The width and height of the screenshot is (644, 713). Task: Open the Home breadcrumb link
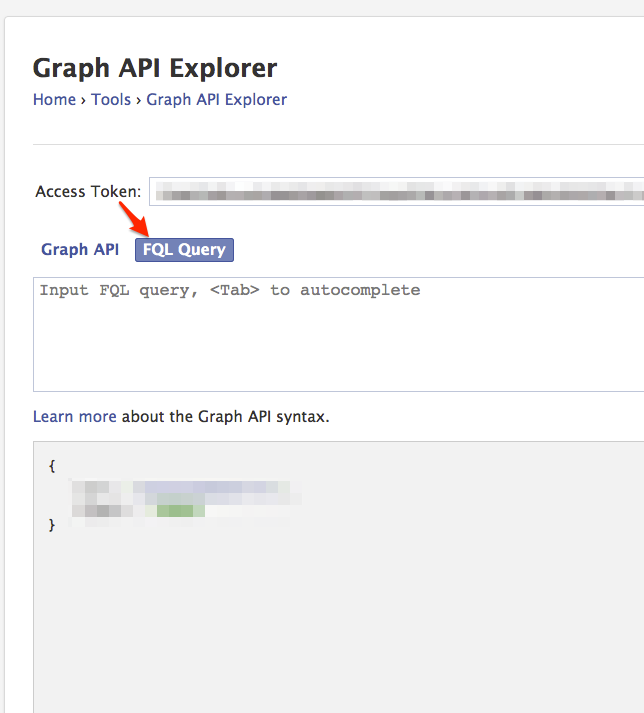click(x=55, y=100)
